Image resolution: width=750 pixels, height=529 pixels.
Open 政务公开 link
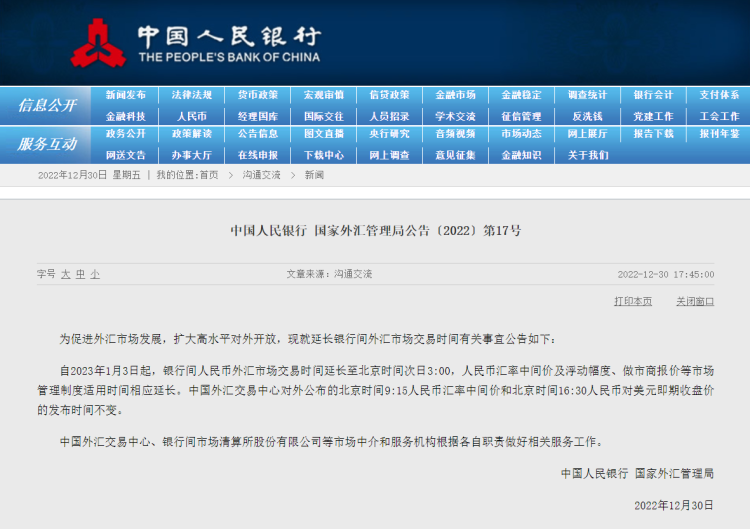[125, 133]
